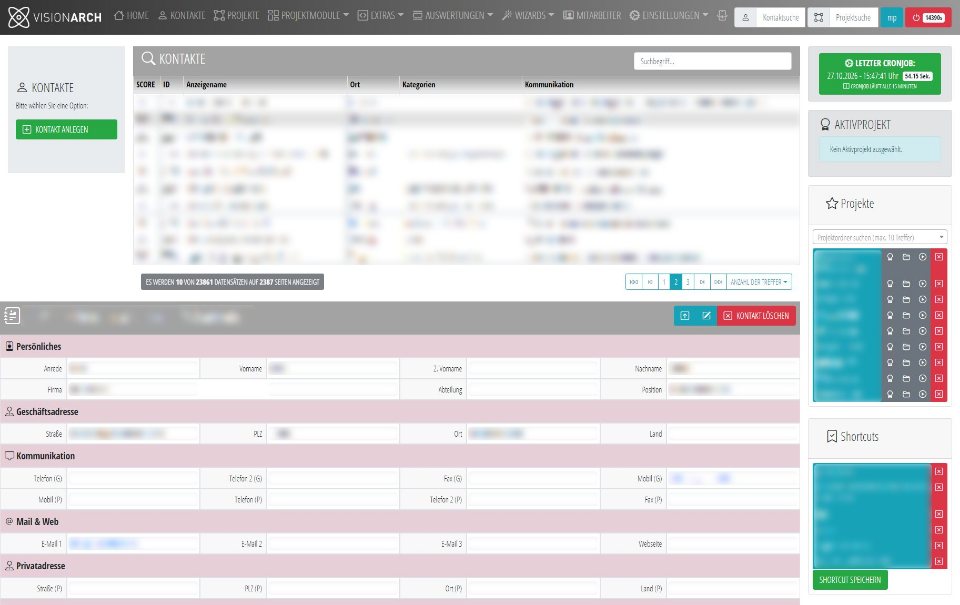Click the play icon in the bottom project row
960x605 pixels.
coord(923,394)
